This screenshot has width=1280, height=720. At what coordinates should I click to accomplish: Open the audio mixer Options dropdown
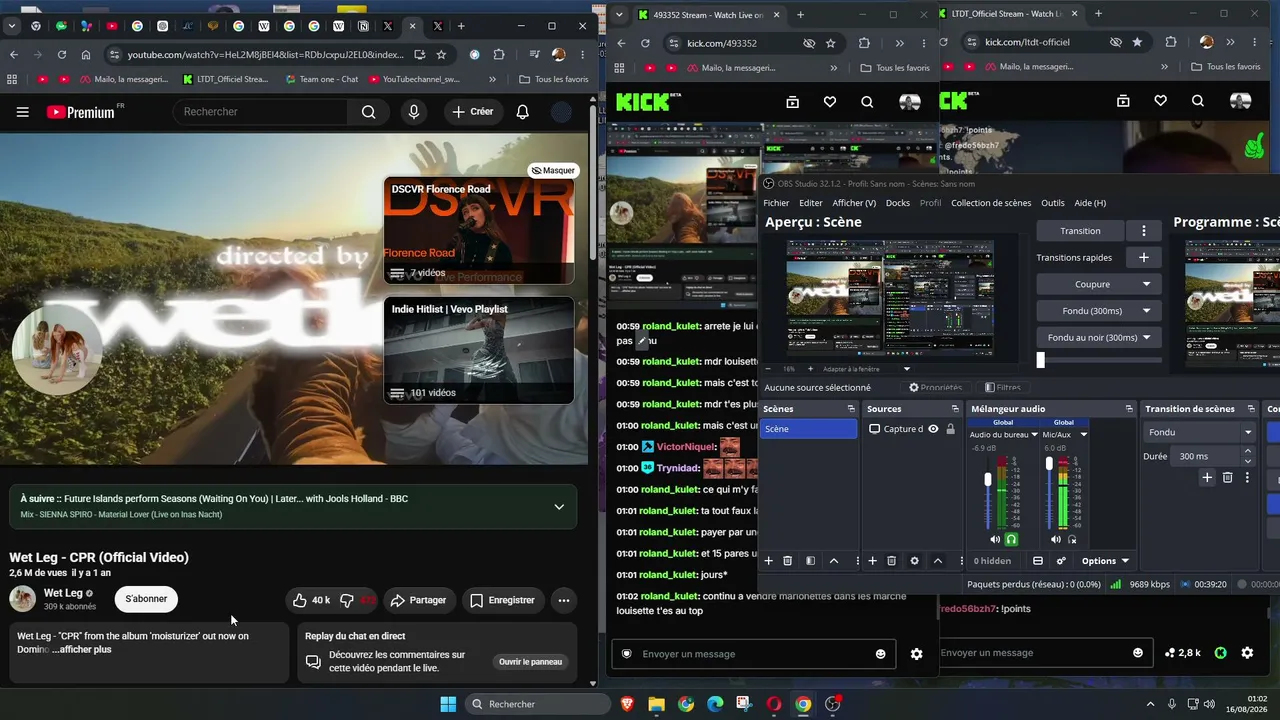click(1105, 561)
